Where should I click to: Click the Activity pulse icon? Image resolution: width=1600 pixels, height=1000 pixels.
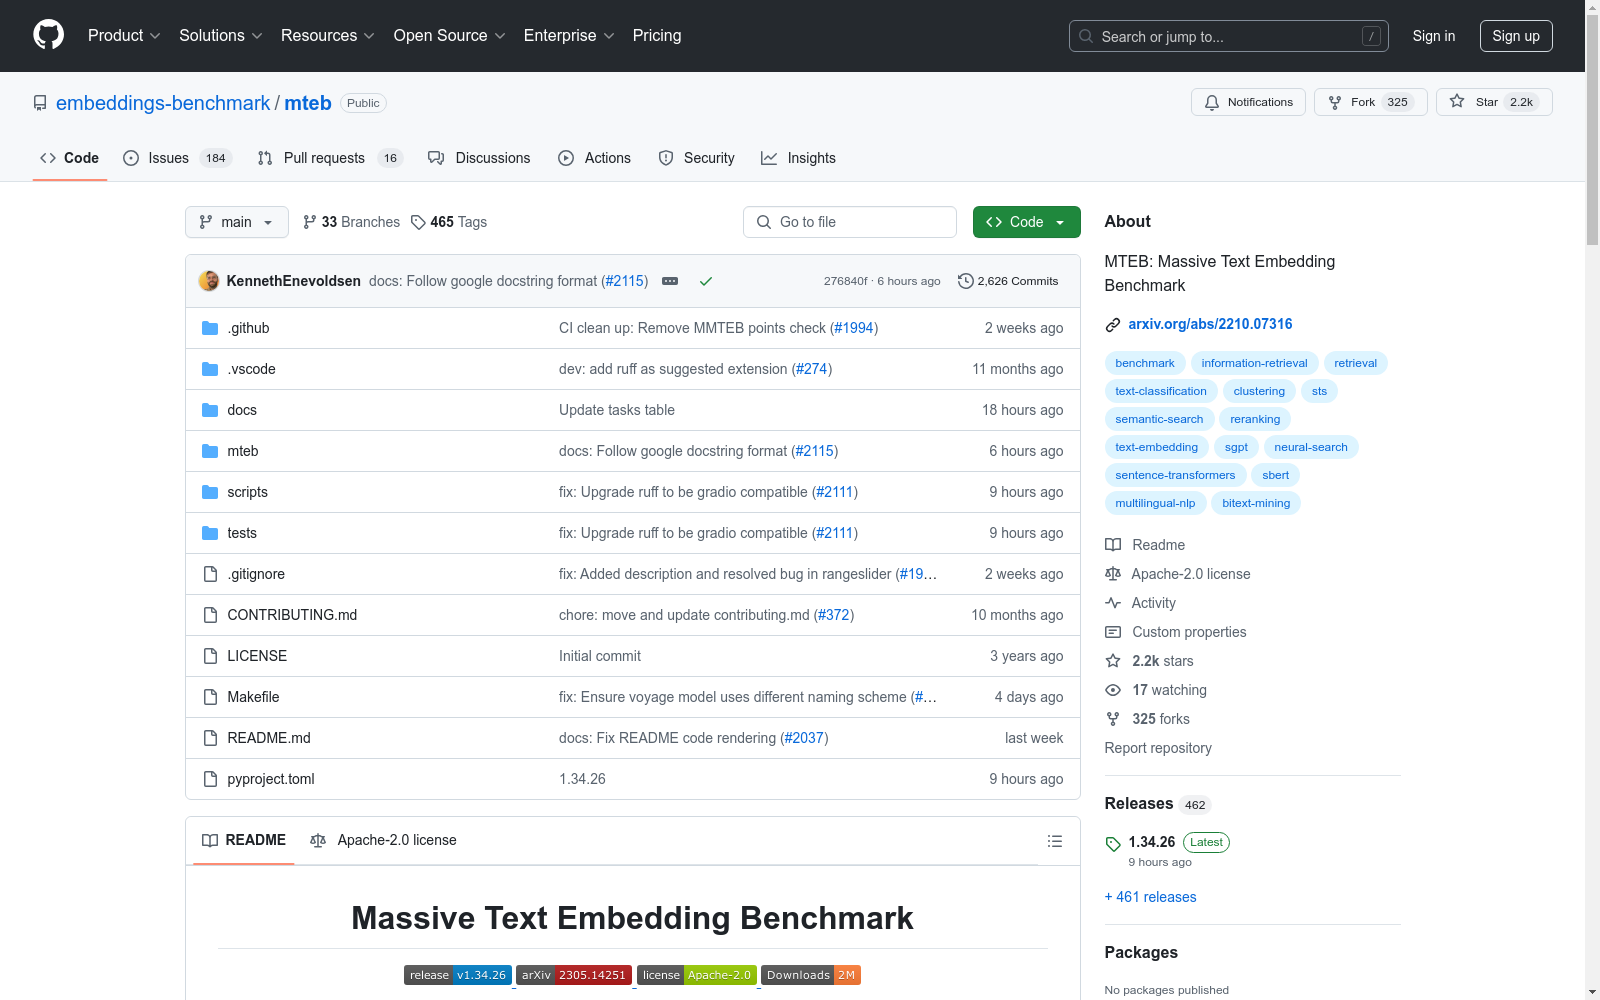point(1113,603)
